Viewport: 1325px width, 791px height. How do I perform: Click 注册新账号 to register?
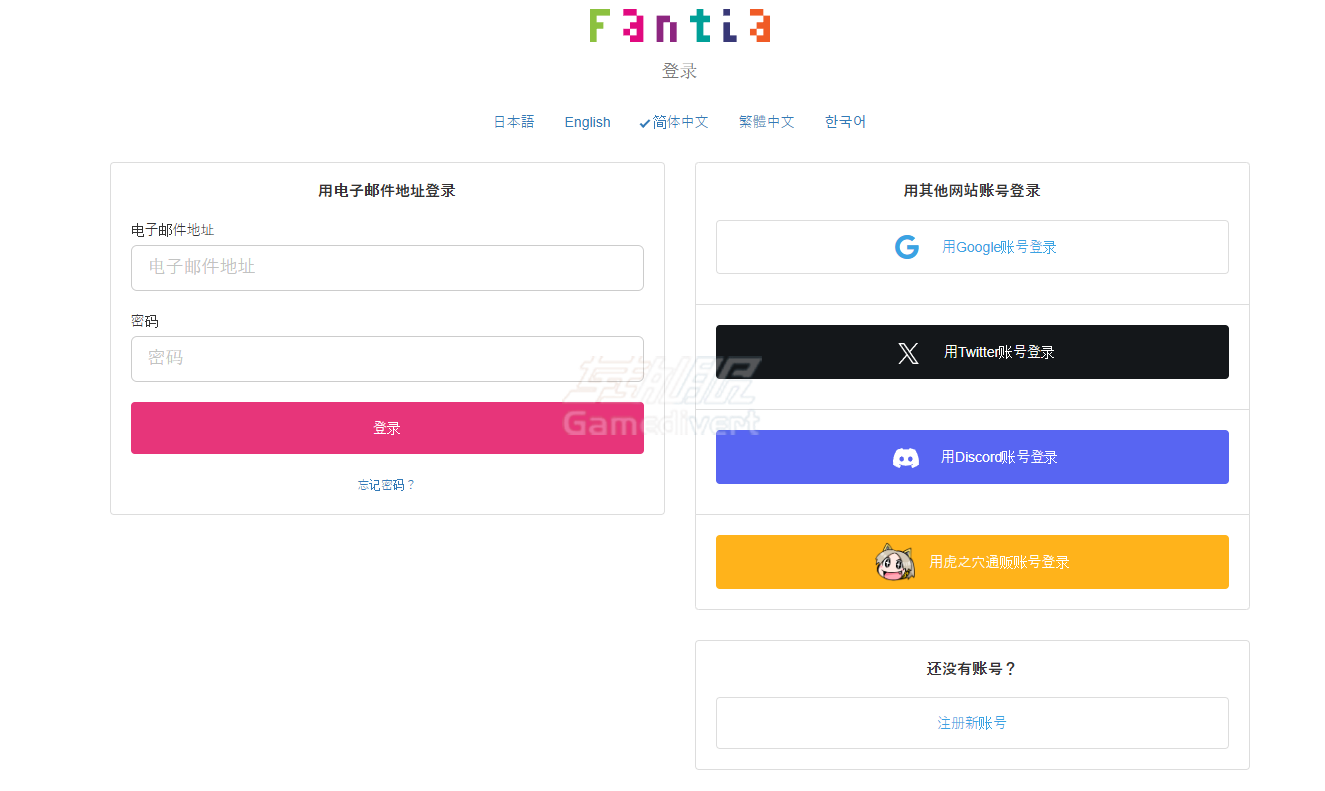pos(972,723)
